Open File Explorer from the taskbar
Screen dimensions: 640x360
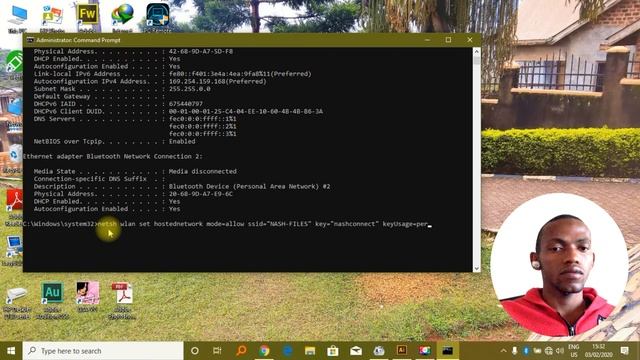click(310, 351)
